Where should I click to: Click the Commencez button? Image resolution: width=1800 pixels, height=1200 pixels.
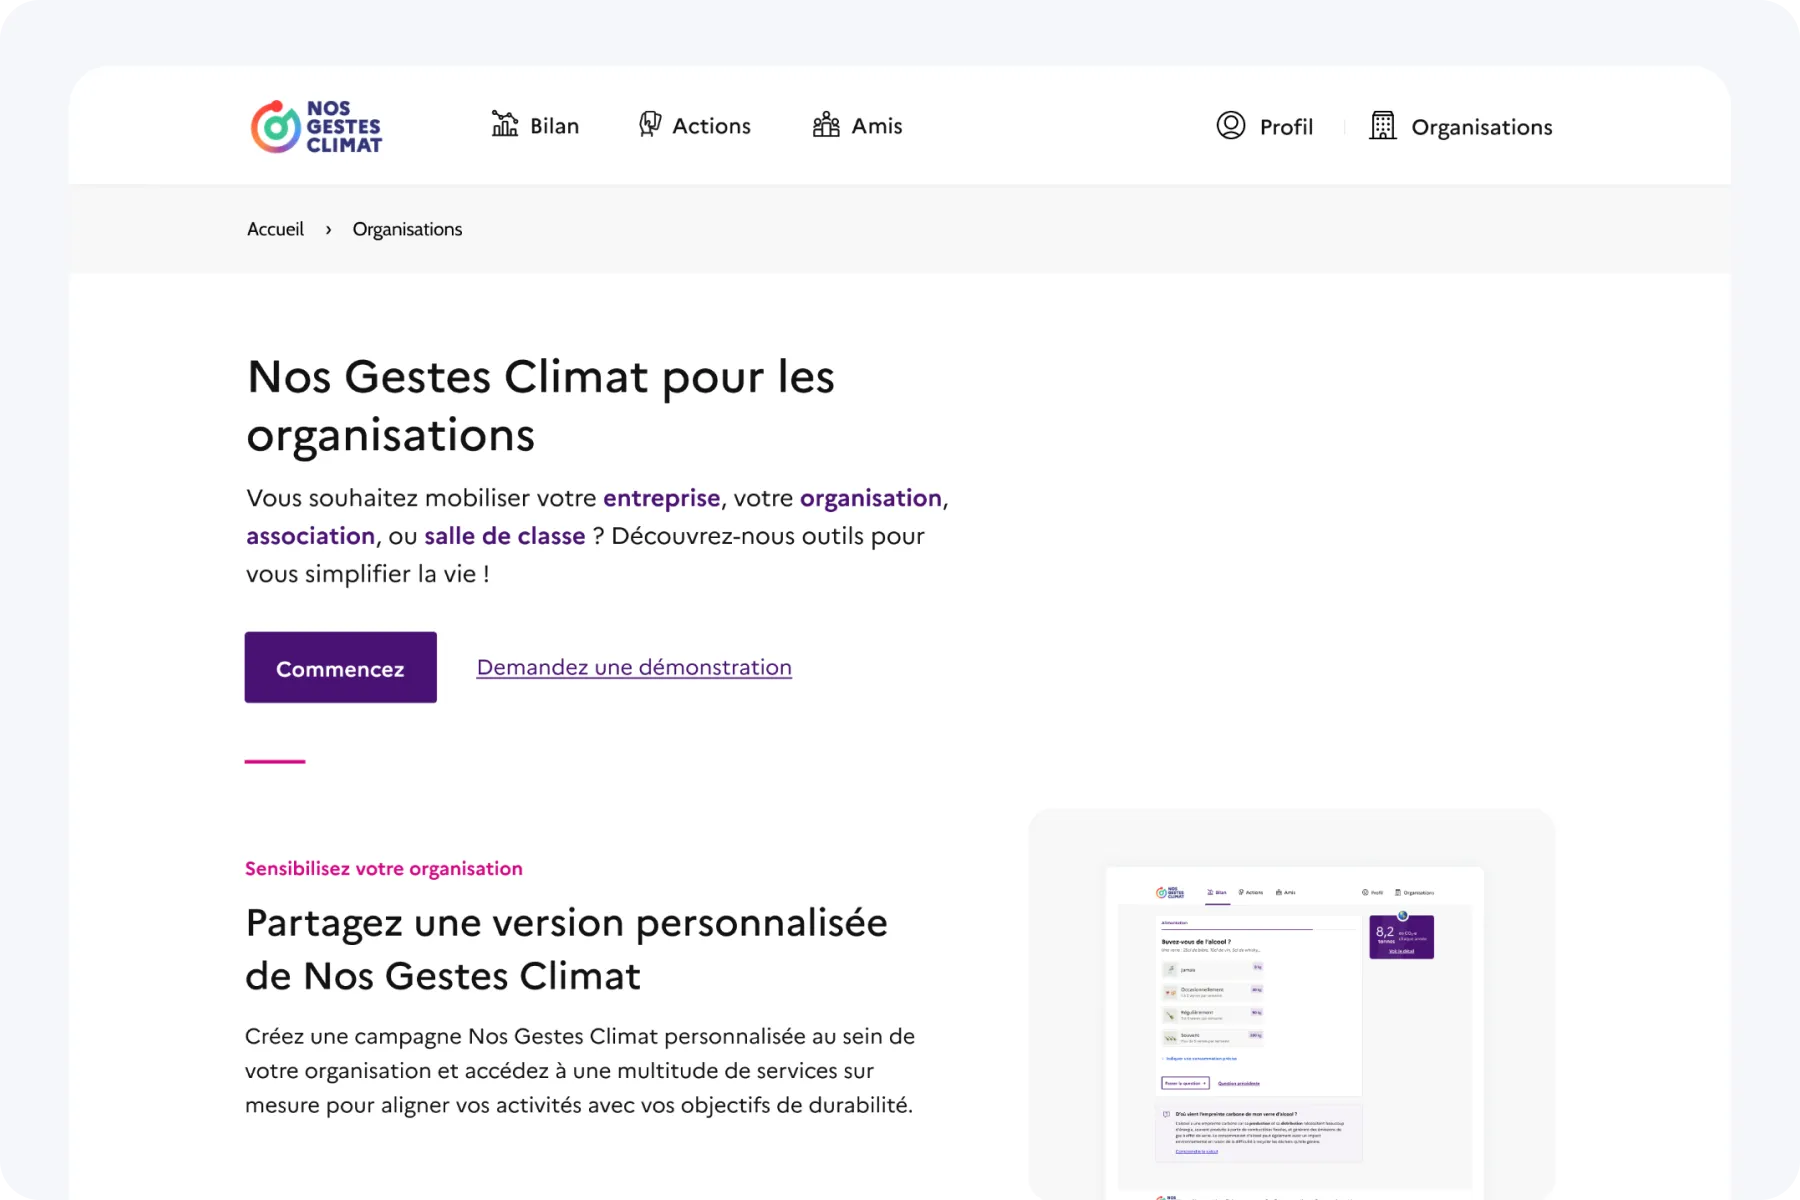(x=341, y=667)
